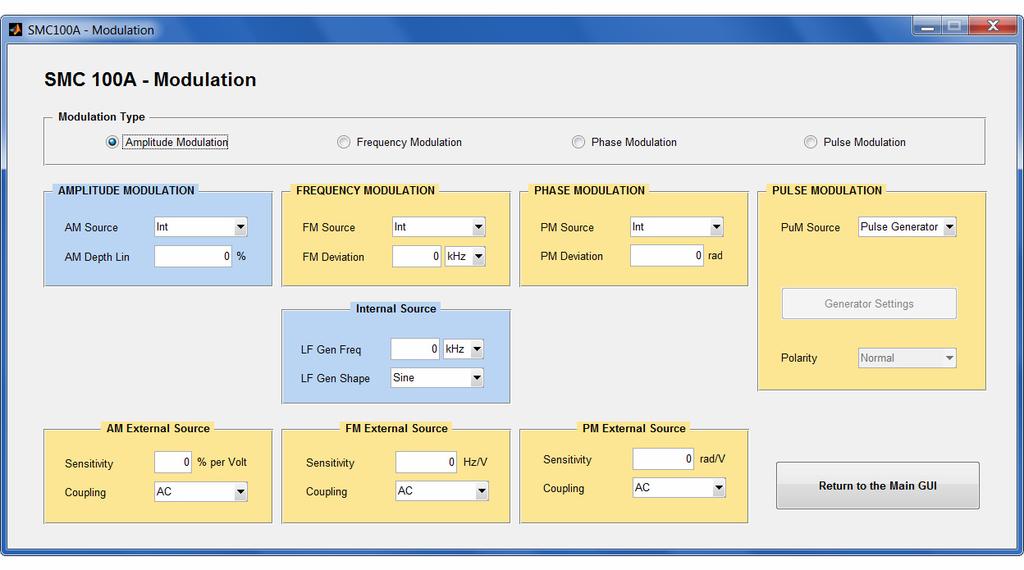
Task: Click the 'Modulation Type' group label
Action: click(101, 117)
